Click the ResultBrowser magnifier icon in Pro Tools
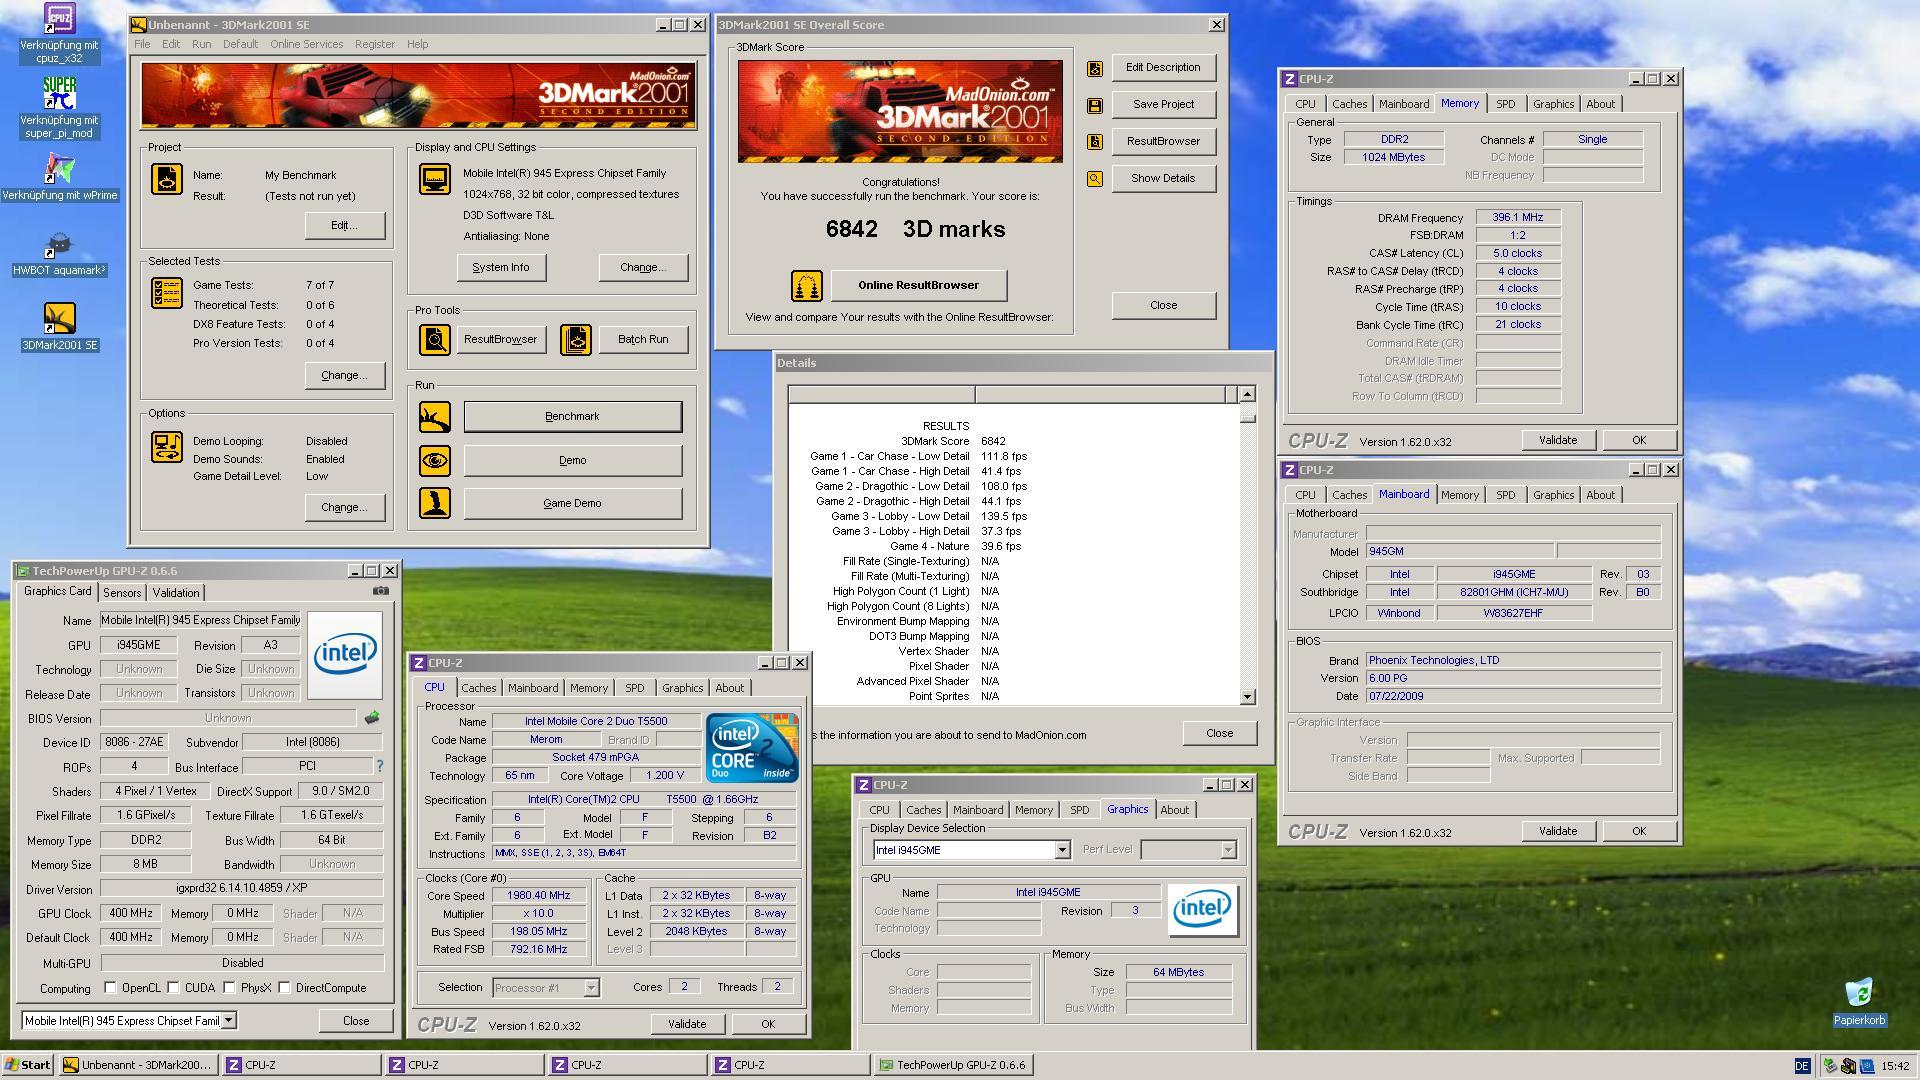 coord(435,340)
